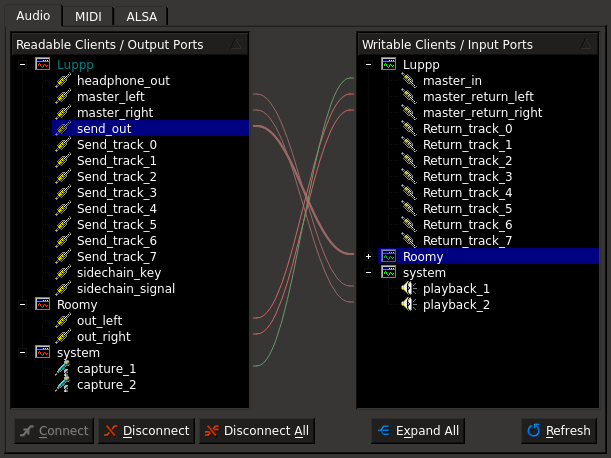This screenshot has width=611, height=458.
Task: Switch to the ALSA tab
Action: (x=141, y=17)
